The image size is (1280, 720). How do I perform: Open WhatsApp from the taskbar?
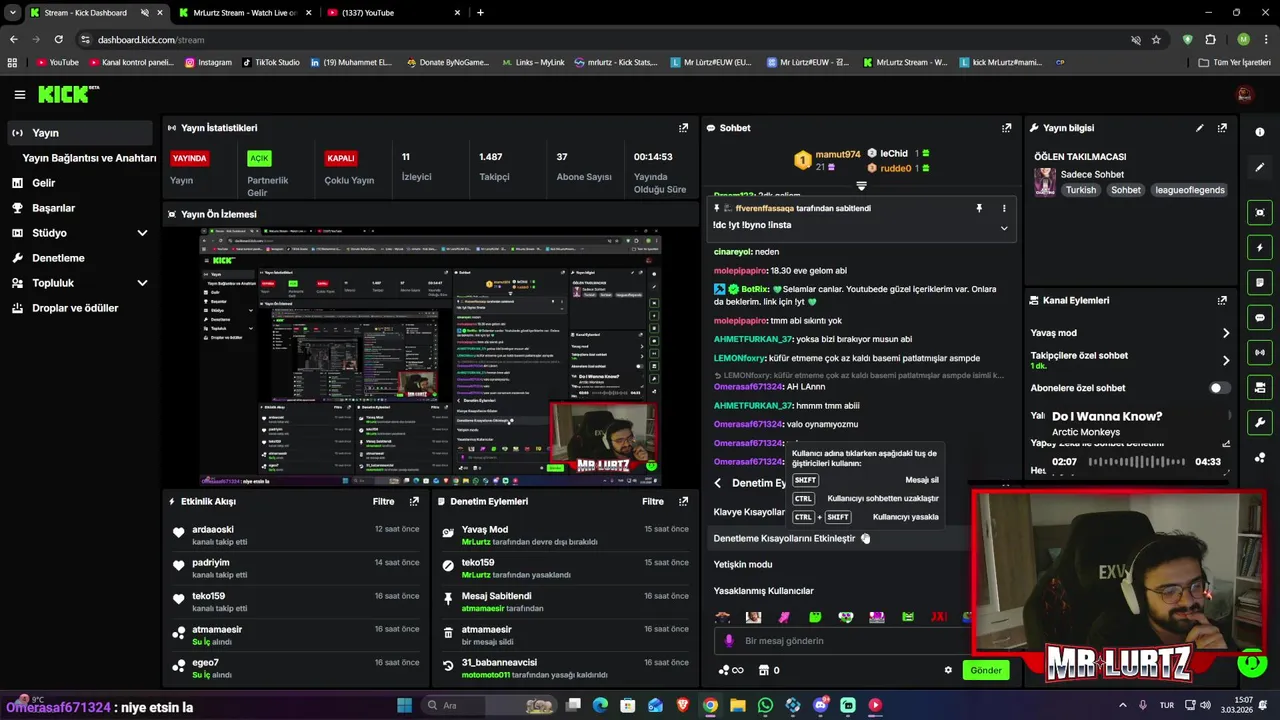765,705
